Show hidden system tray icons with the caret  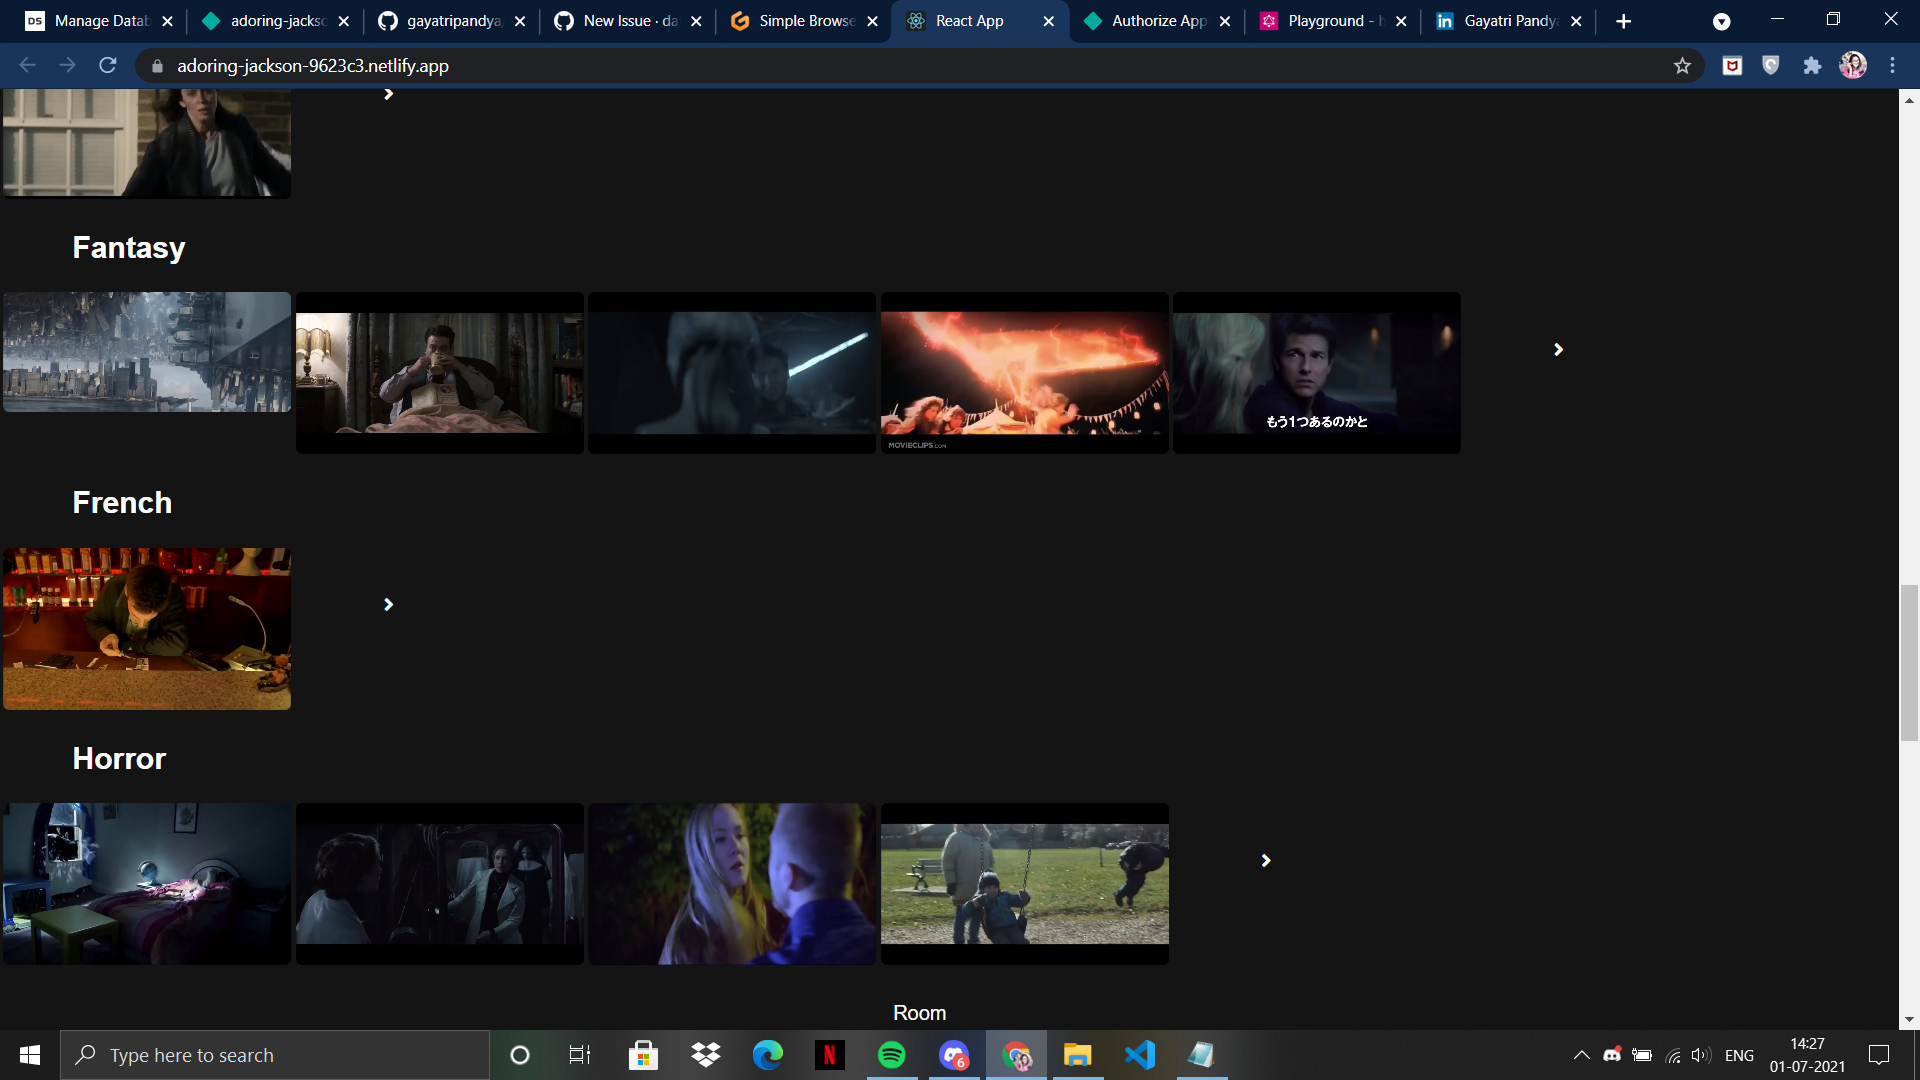coord(1581,1055)
